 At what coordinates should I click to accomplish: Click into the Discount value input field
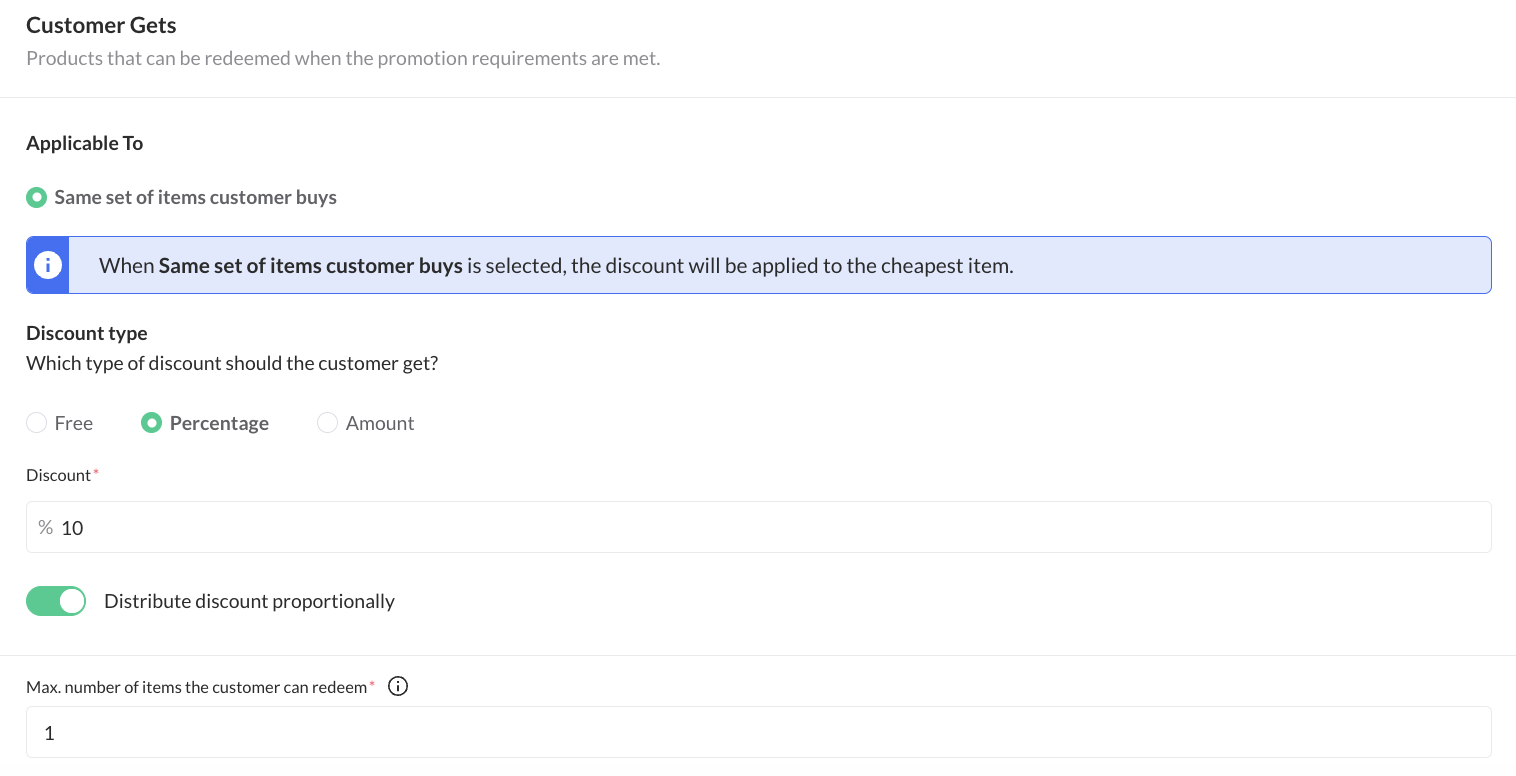(x=760, y=527)
